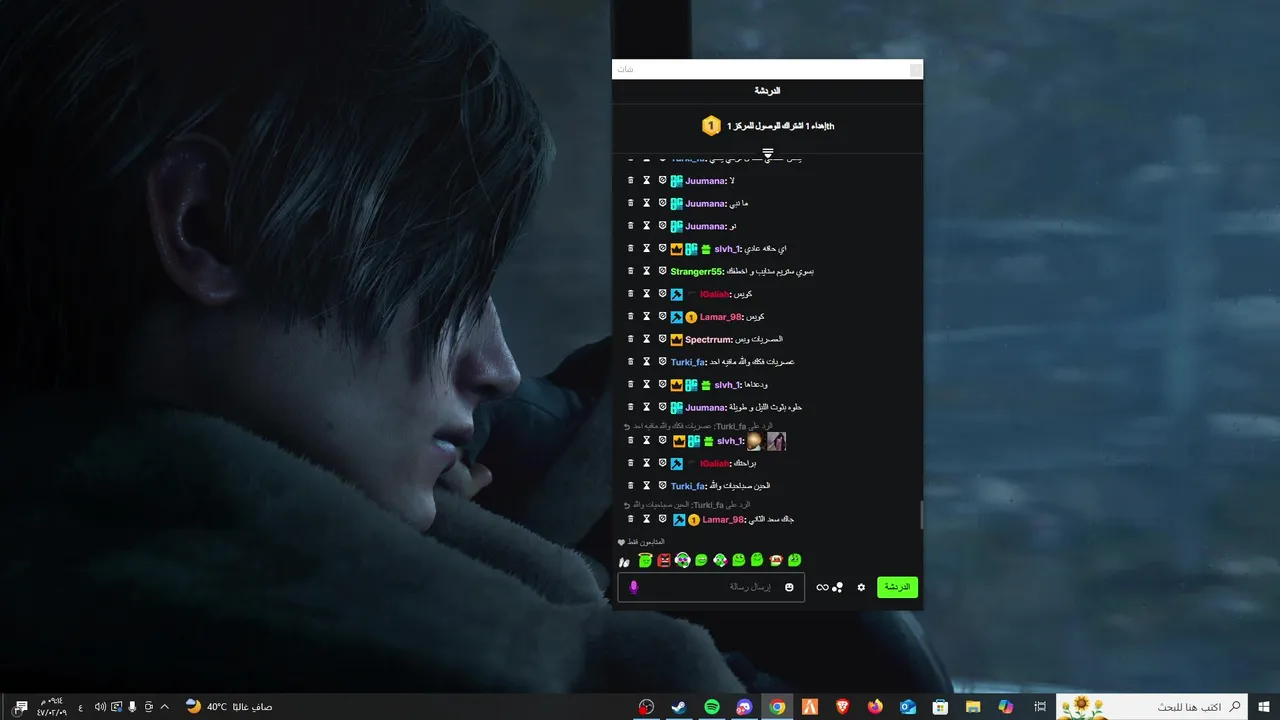The image size is (1280, 720).
Task: Open Brave browser from the taskbar
Action: pyautogui.click(x=843, y=707)
